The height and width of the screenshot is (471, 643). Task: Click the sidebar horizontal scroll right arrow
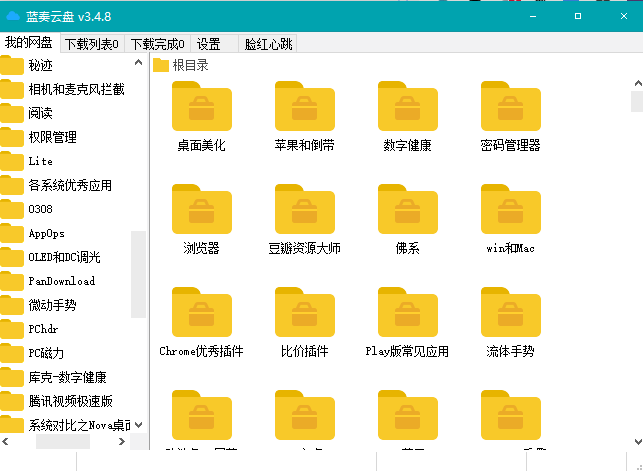pos(122,441)
